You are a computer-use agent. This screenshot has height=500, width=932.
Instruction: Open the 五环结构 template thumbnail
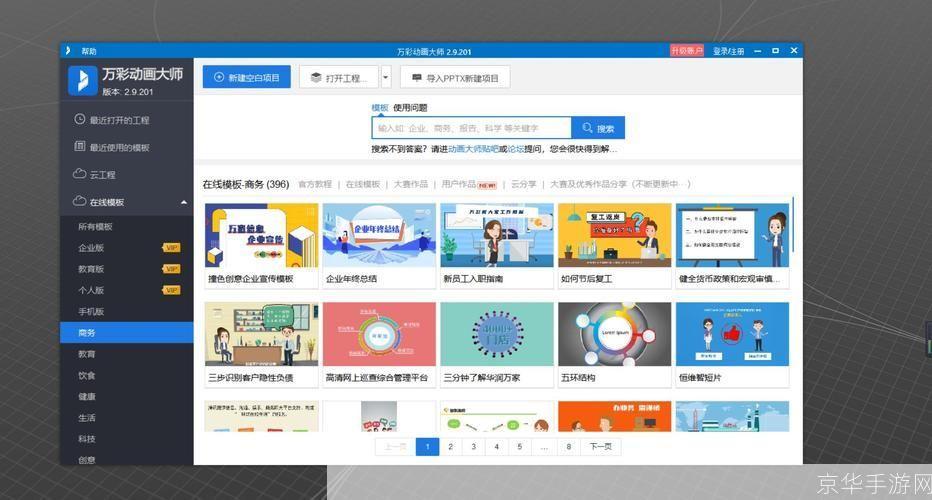[615, 334]
